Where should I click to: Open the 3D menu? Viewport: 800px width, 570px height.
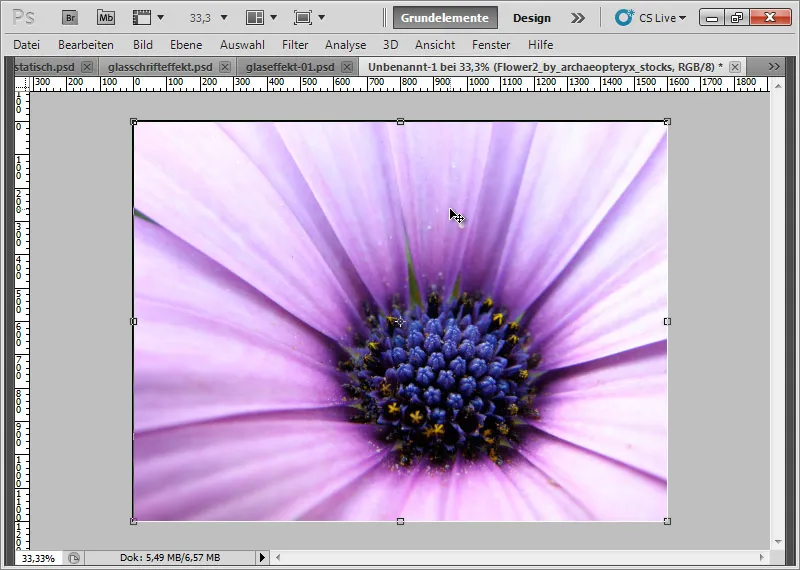390,45
